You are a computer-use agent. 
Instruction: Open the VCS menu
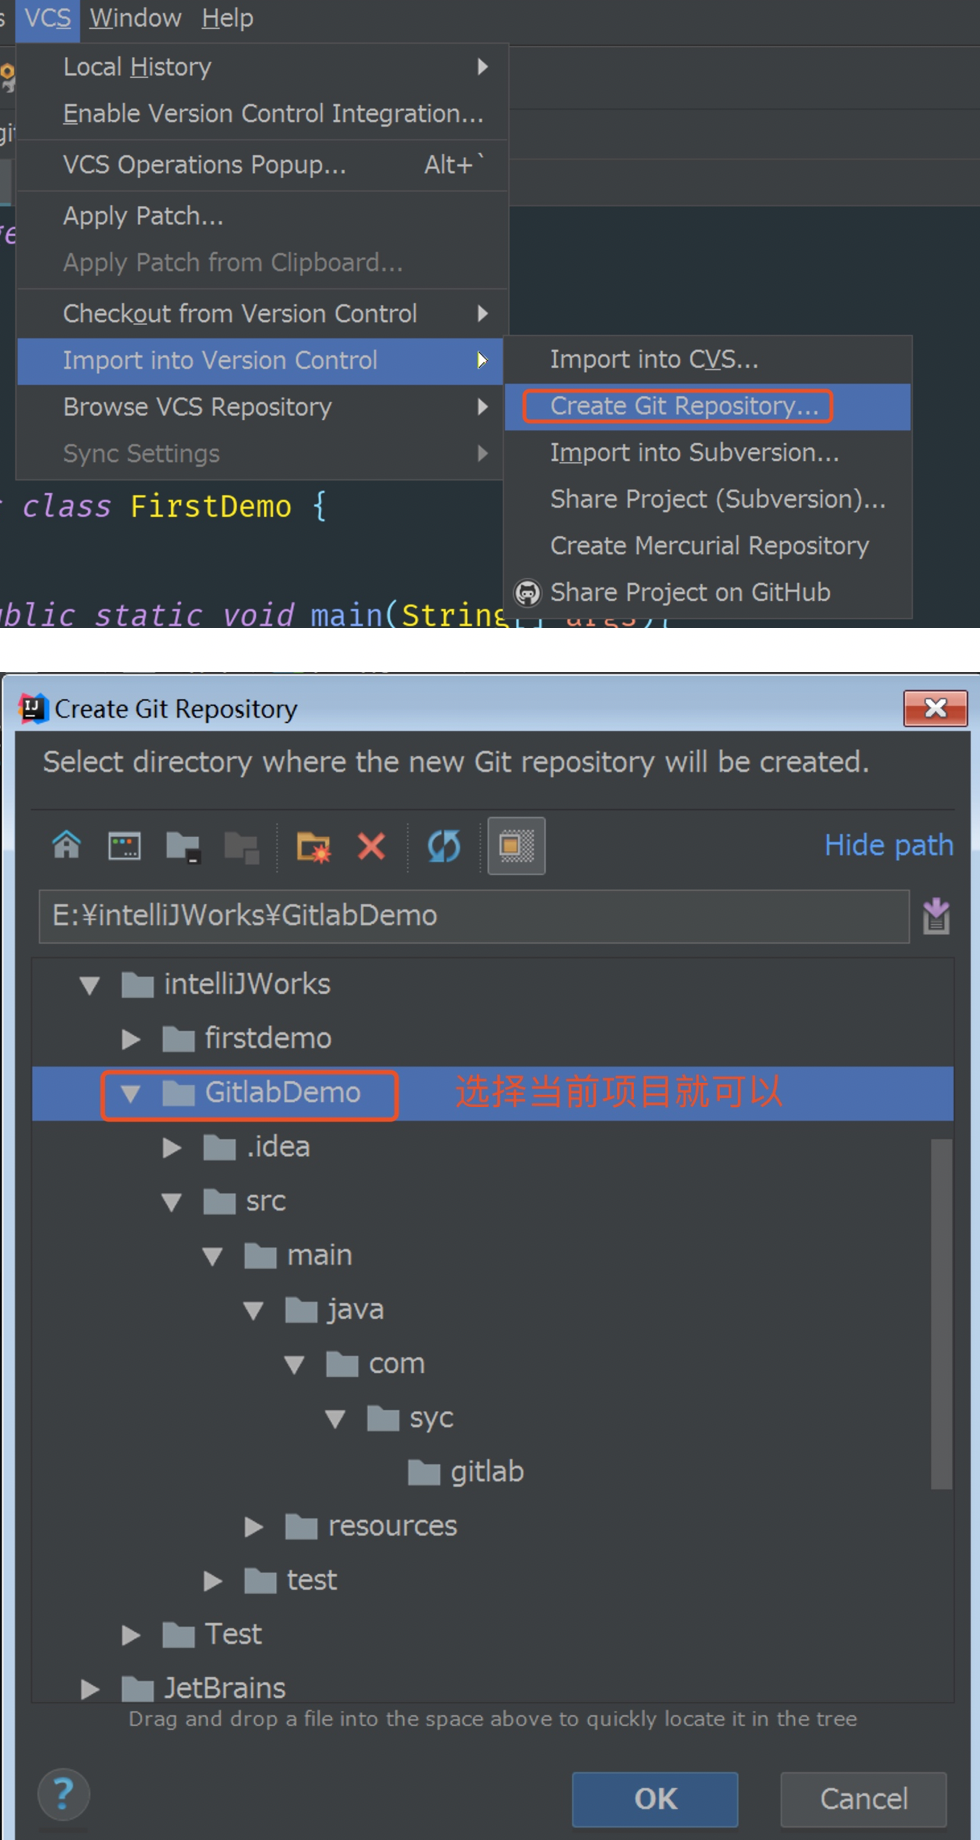[47, 18]
